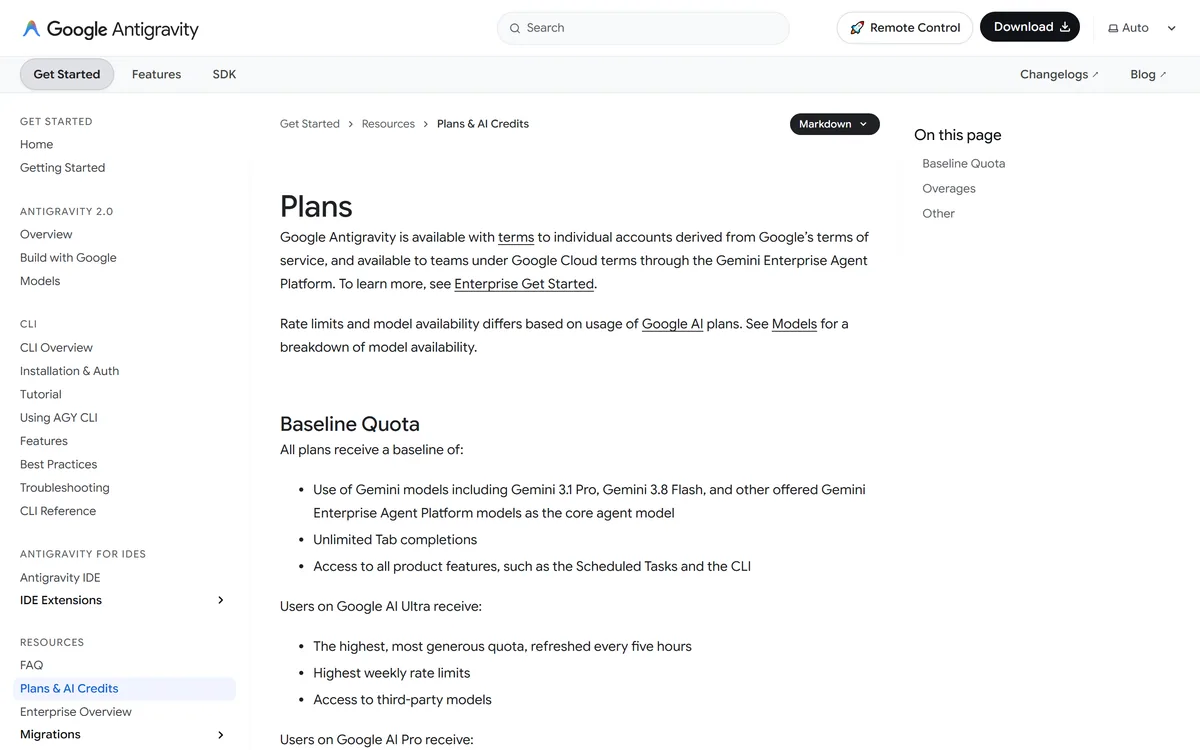Click the download arrow icon
This screenshot has height=750, width=1200.
point(1065,27)
